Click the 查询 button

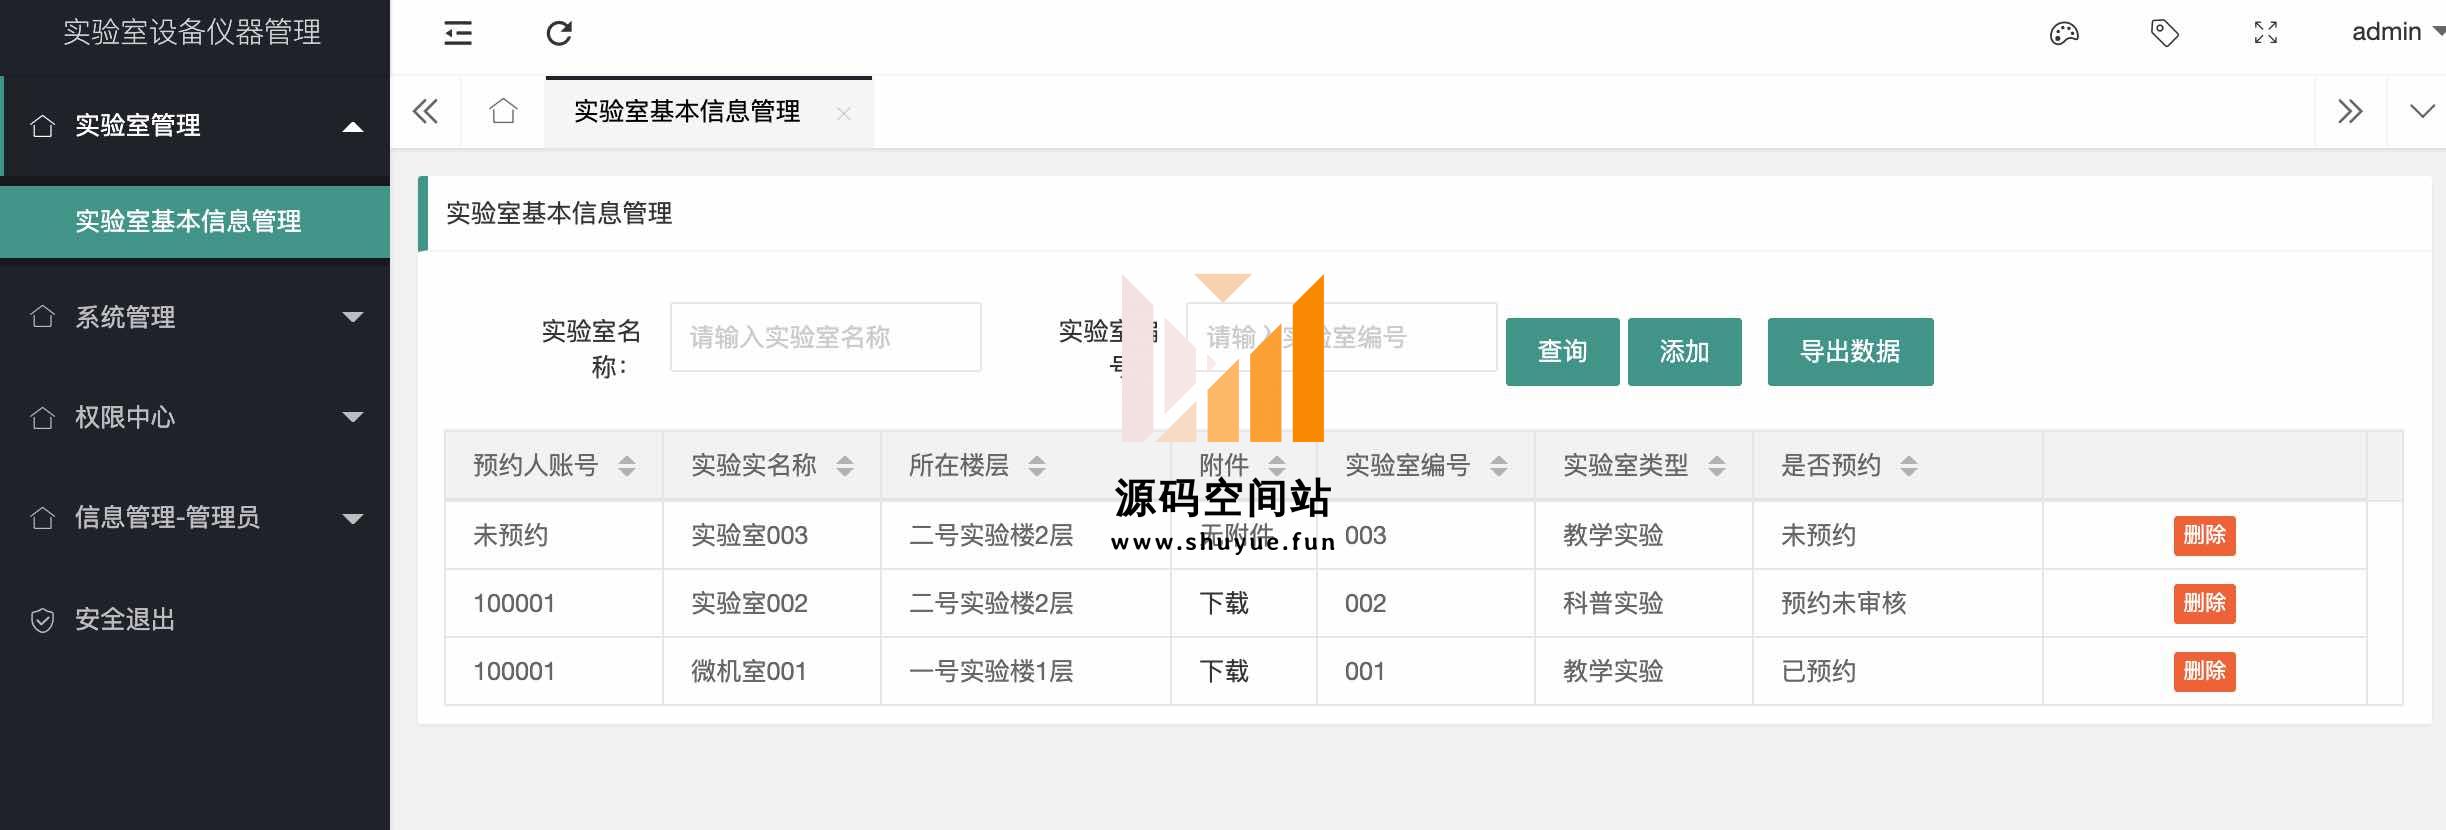click(1562, 352)
